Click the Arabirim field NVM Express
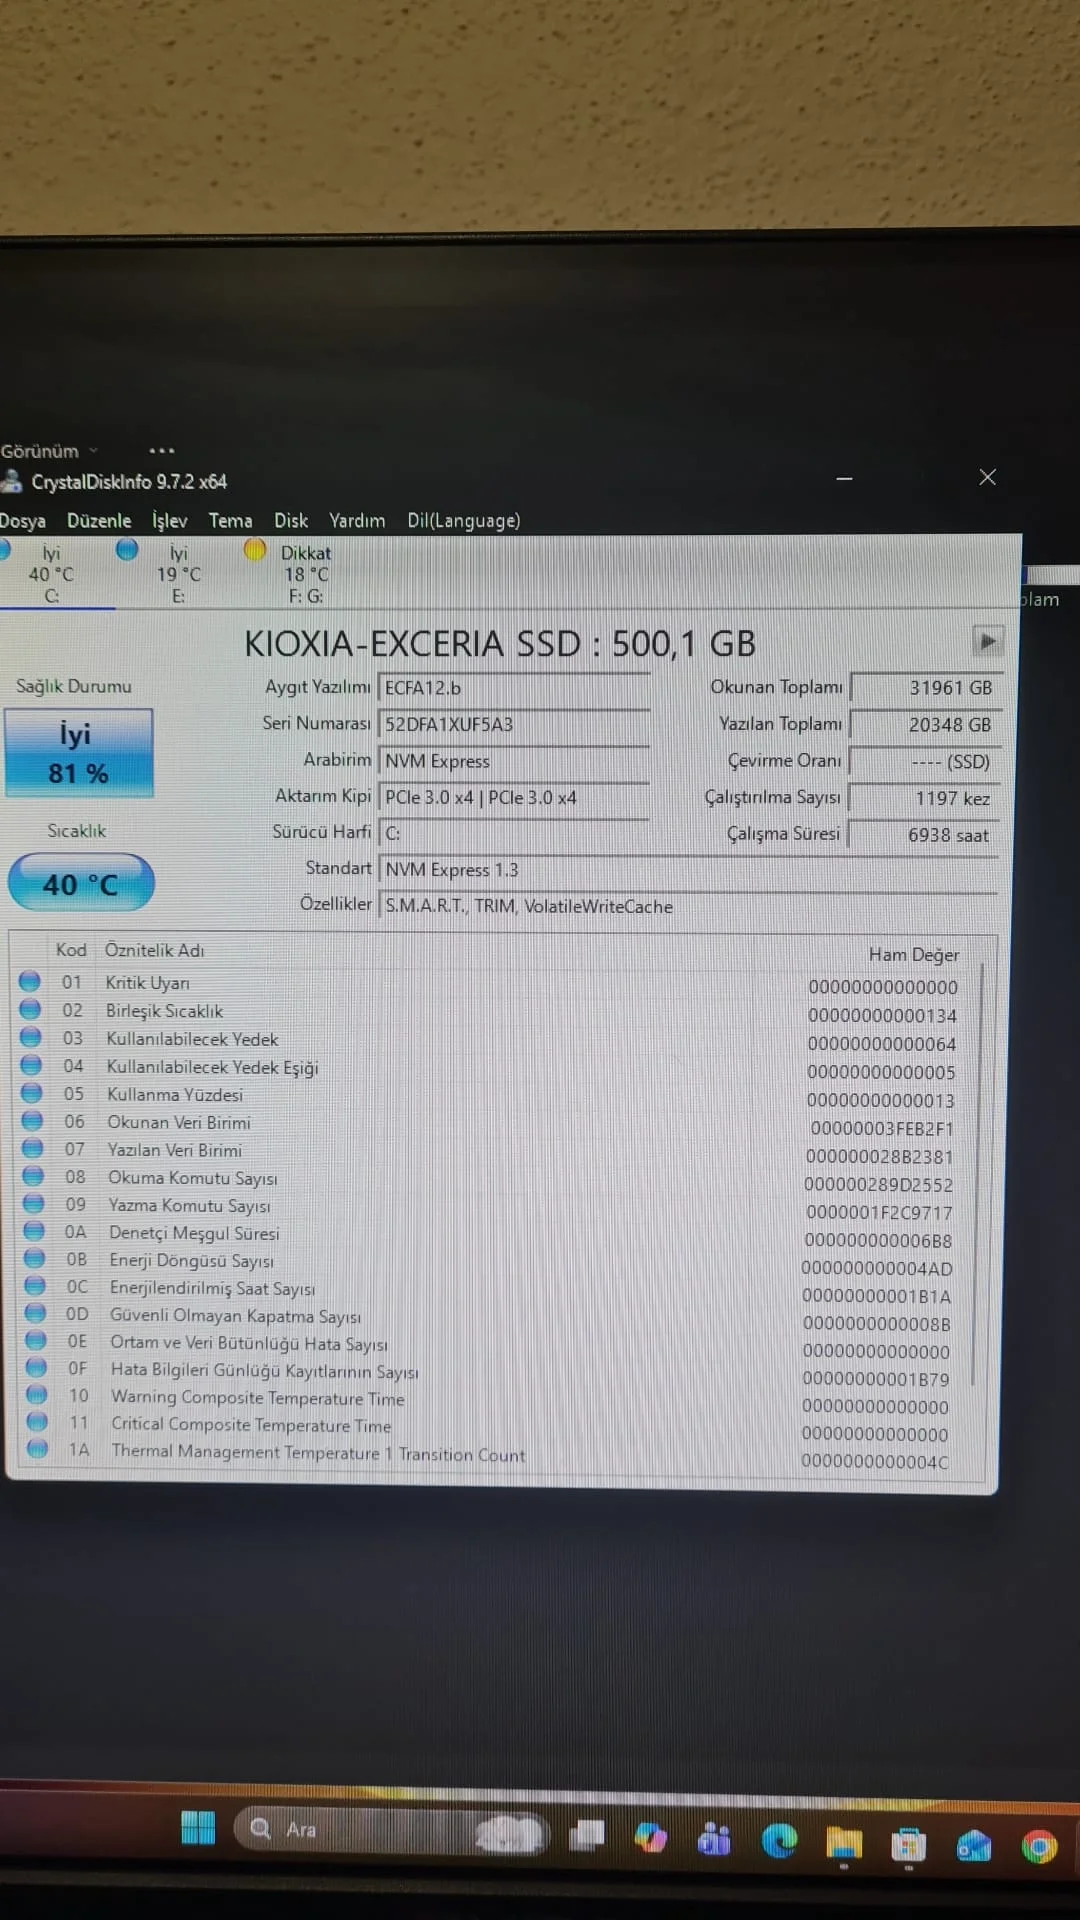 point(514,761)
